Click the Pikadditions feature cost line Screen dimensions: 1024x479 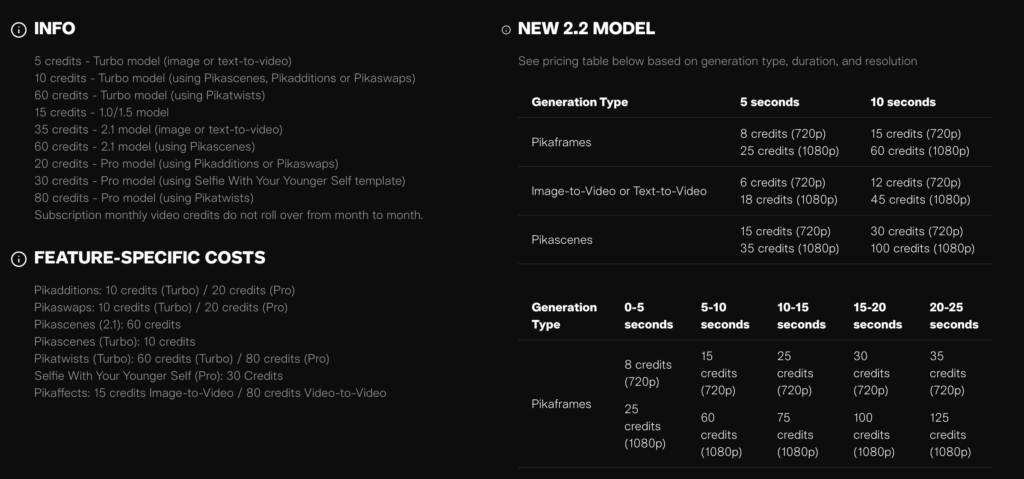pos(164,290)
